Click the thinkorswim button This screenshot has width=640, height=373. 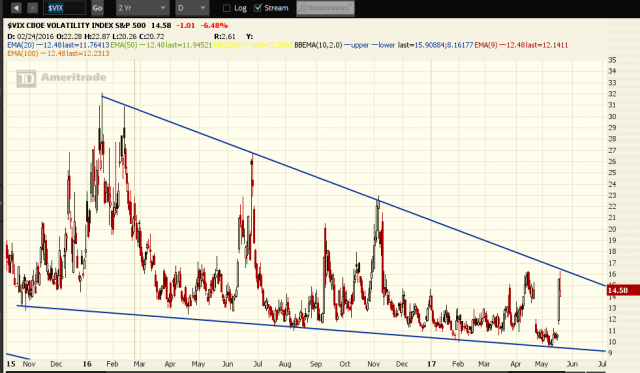tap(325, 8)
